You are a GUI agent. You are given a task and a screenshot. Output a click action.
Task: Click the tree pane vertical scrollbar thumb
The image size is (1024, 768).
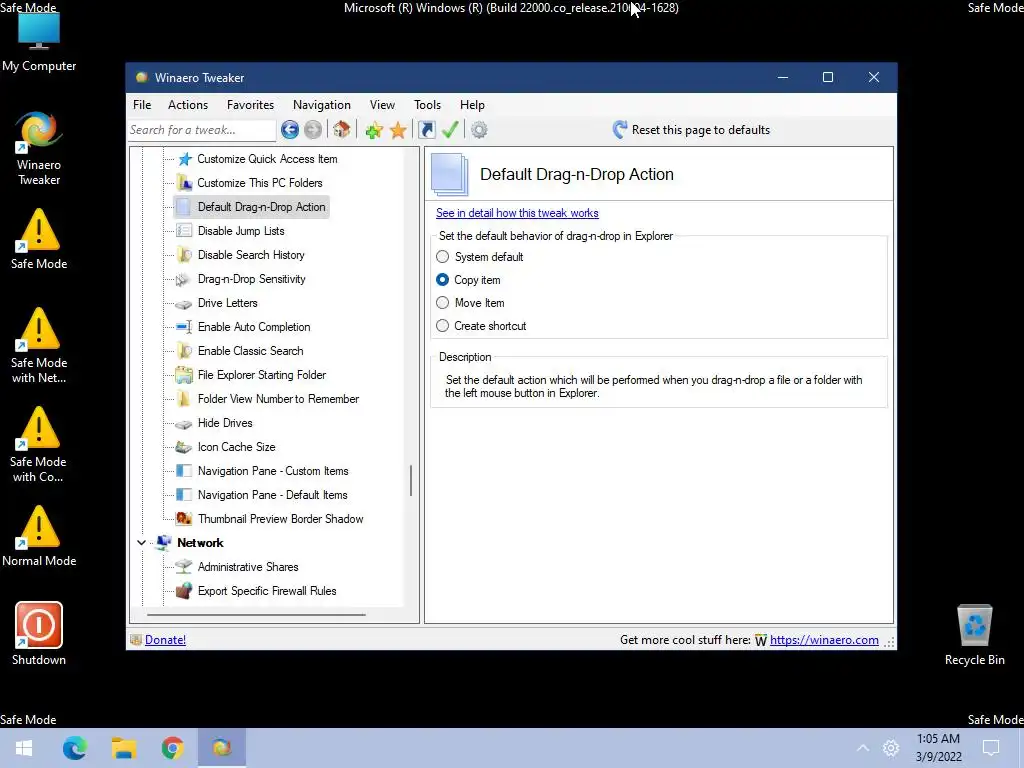coord(411,481)
